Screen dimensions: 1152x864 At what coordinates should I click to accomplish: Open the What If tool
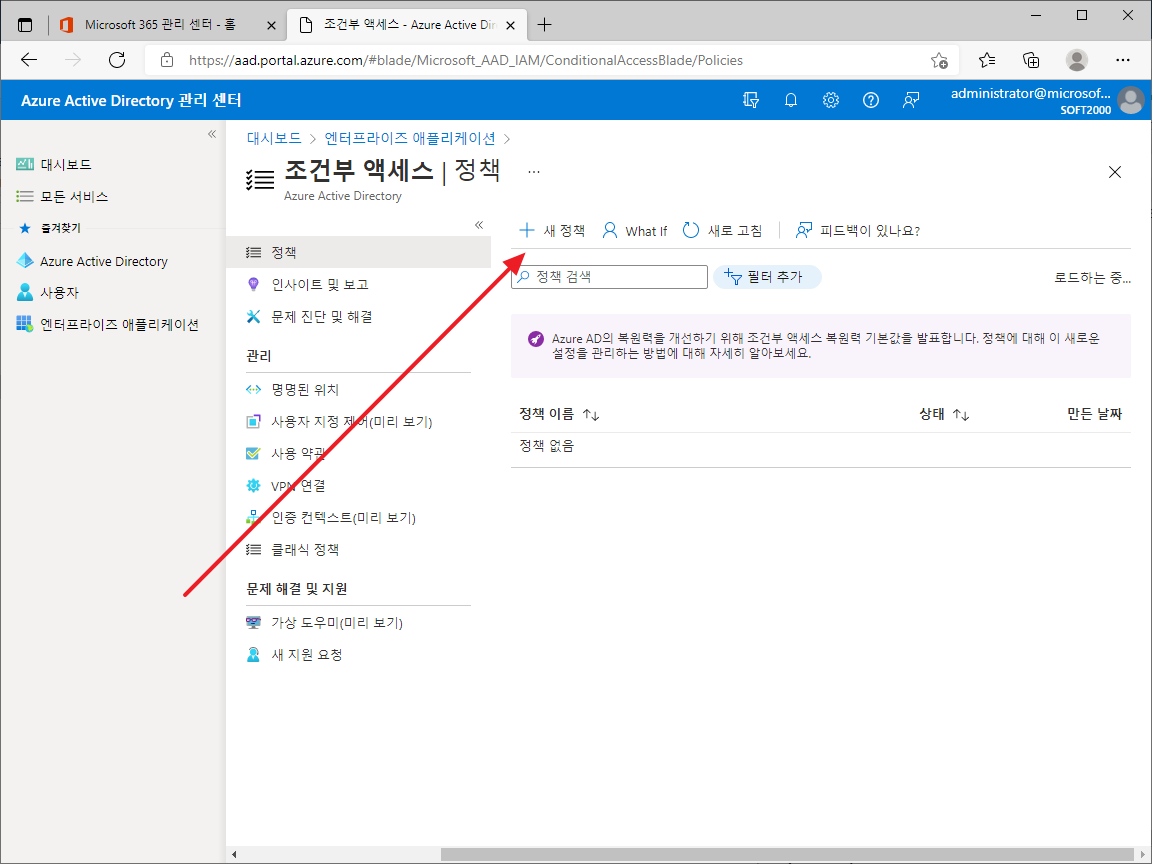click(635, 231)
